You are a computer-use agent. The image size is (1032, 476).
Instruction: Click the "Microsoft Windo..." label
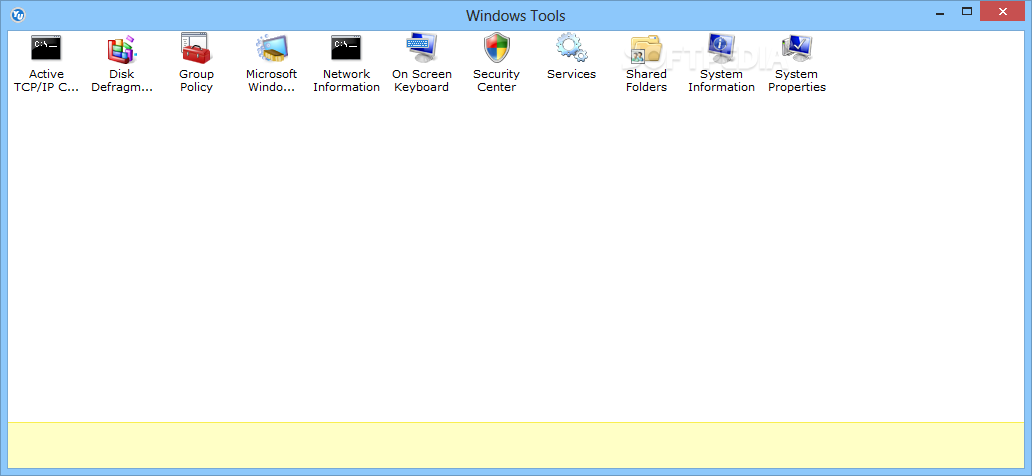coord(271,80)
